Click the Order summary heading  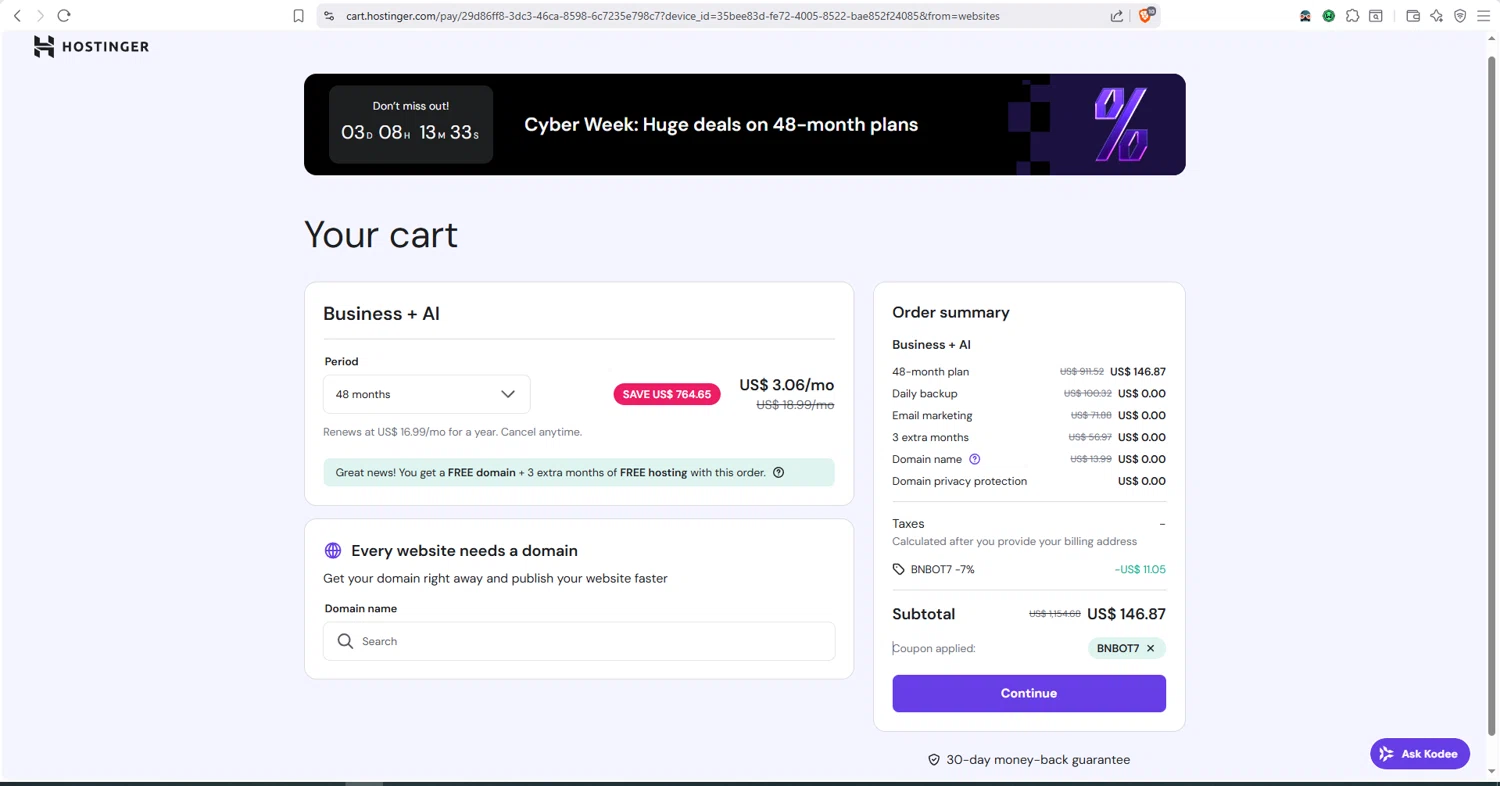pos(951,312)
